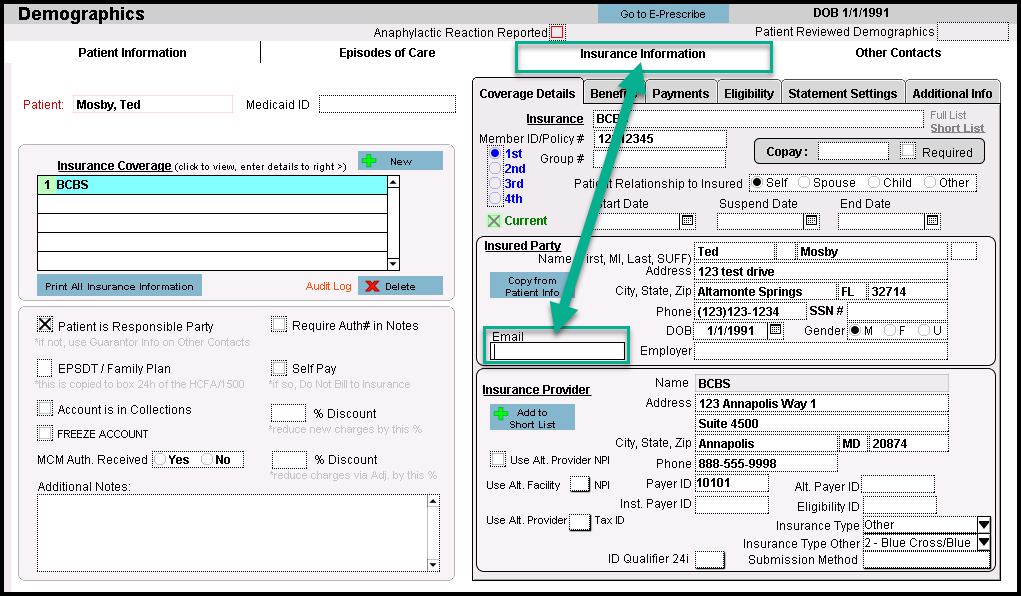Open the End Date calendar picker
Image resolution: width=1021 pixels, height=596 pixels.
pyautogui.click(x=932, y=221)
